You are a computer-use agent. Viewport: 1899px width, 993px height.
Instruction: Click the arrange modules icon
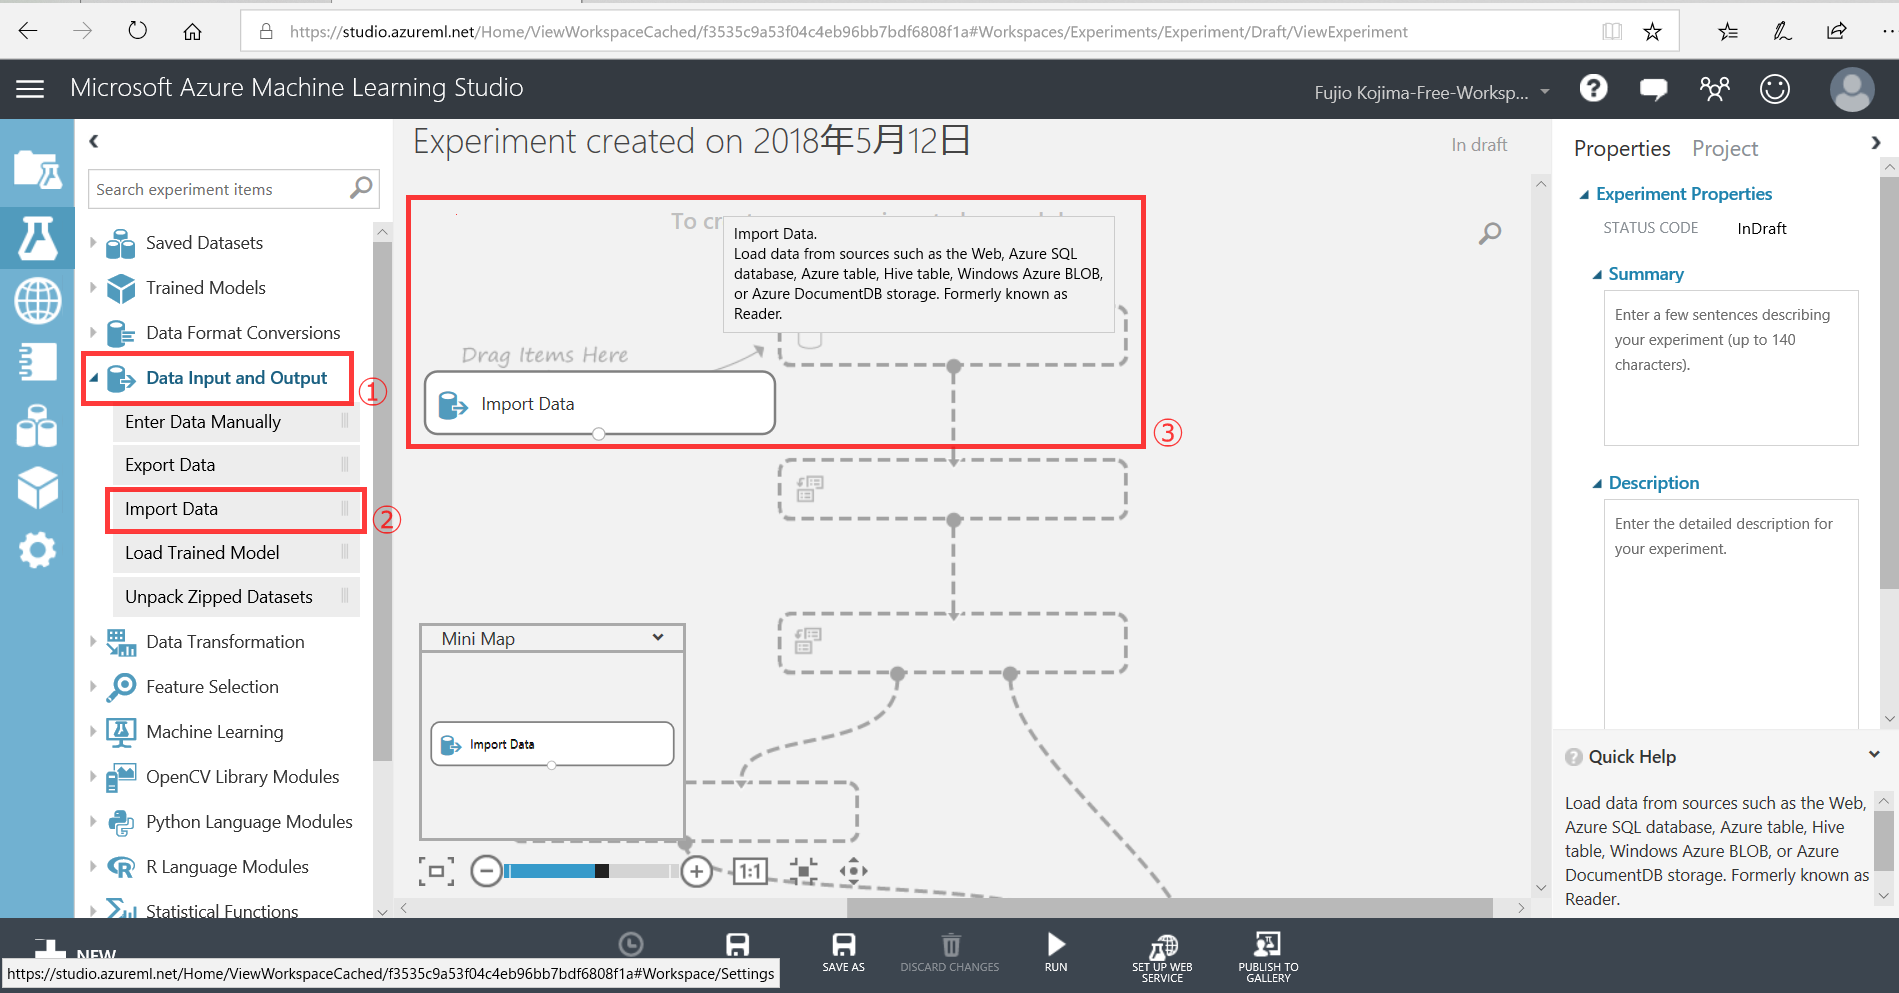[802, 871]
